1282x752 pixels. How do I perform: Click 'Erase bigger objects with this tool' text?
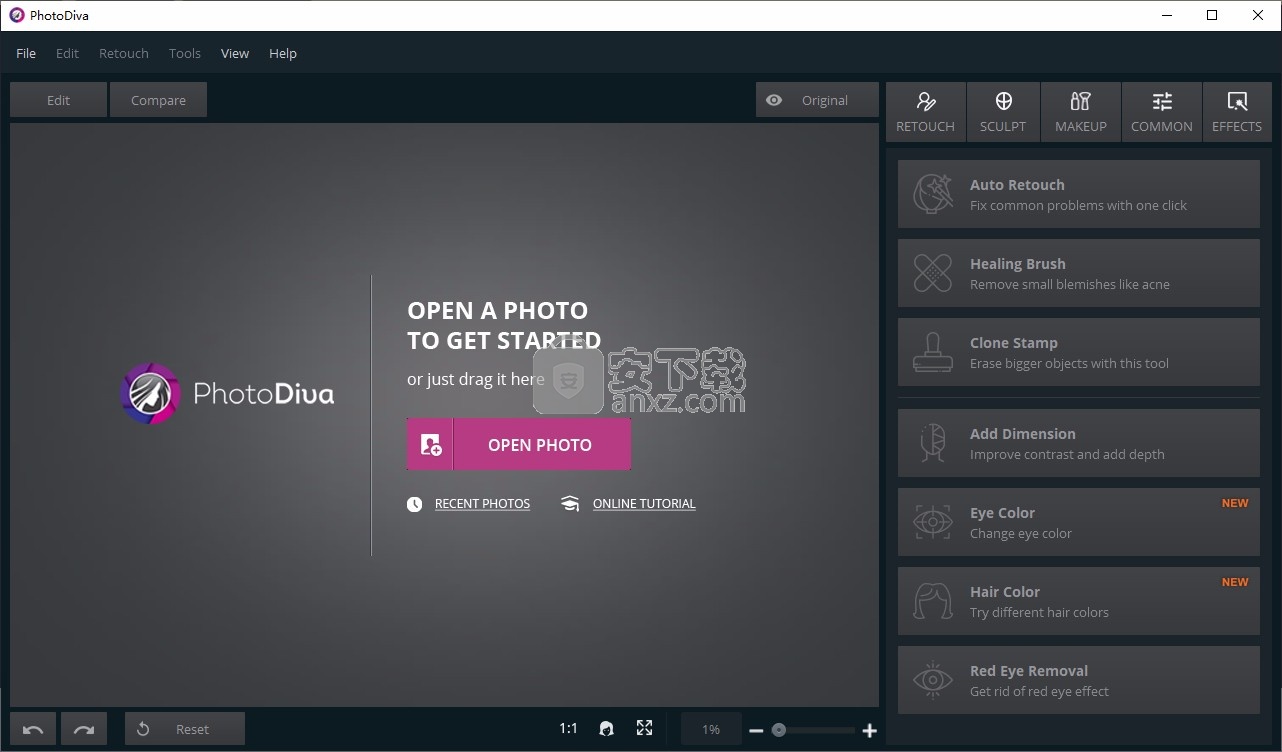[1069, 363]
